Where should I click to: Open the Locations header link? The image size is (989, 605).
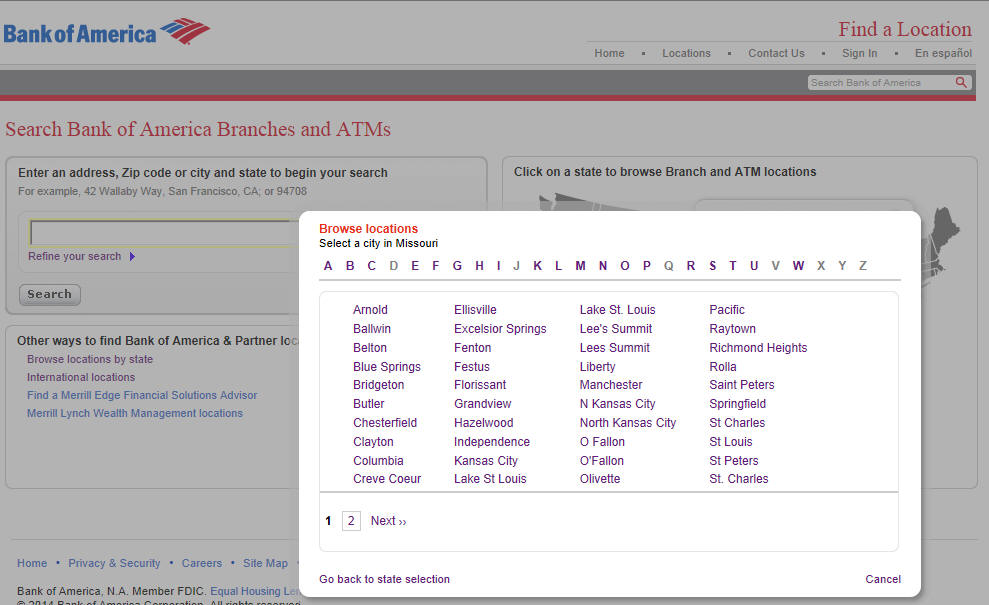pos(686,53)
